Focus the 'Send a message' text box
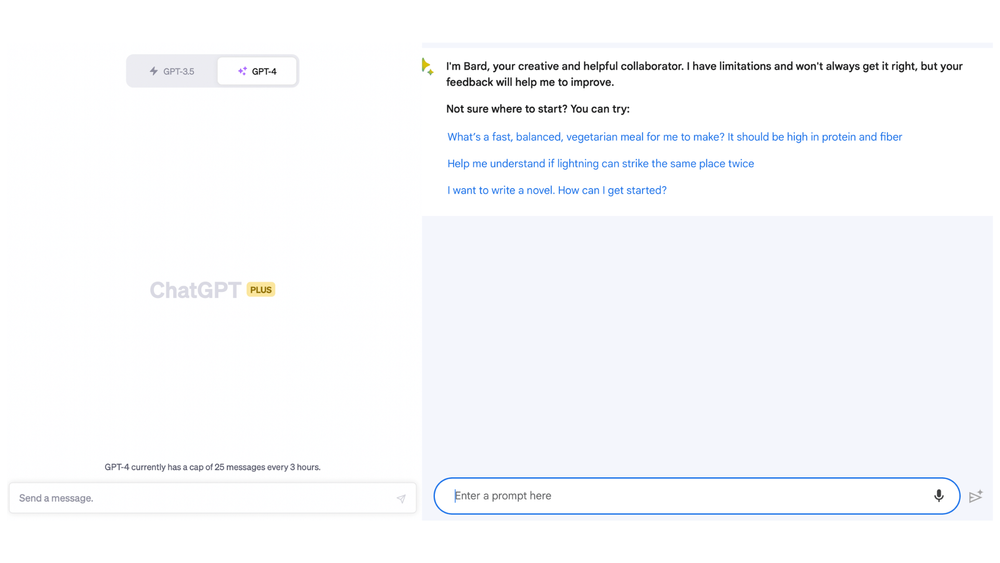1000x563 pixels. coord(200,498)
